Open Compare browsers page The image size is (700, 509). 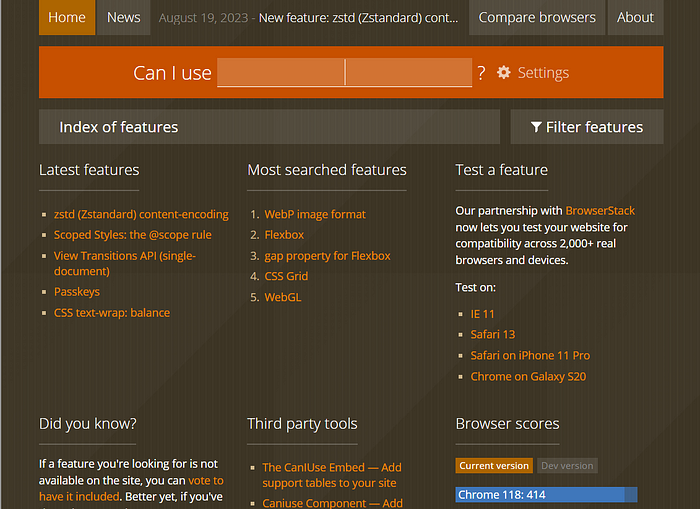click(x=537, y=17)
